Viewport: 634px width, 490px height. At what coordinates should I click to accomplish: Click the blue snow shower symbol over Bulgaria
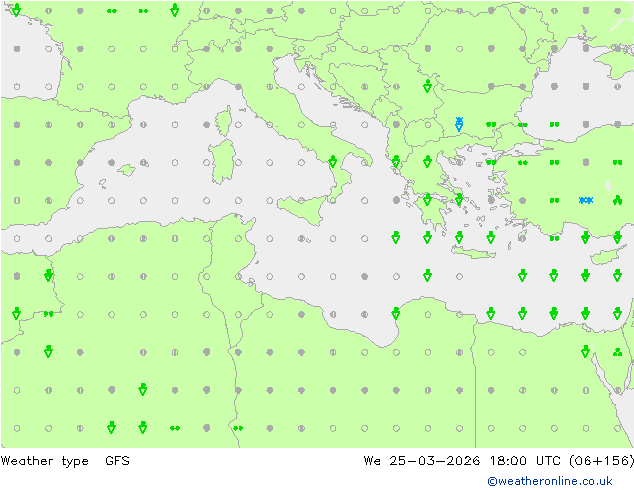pos(459,124)
